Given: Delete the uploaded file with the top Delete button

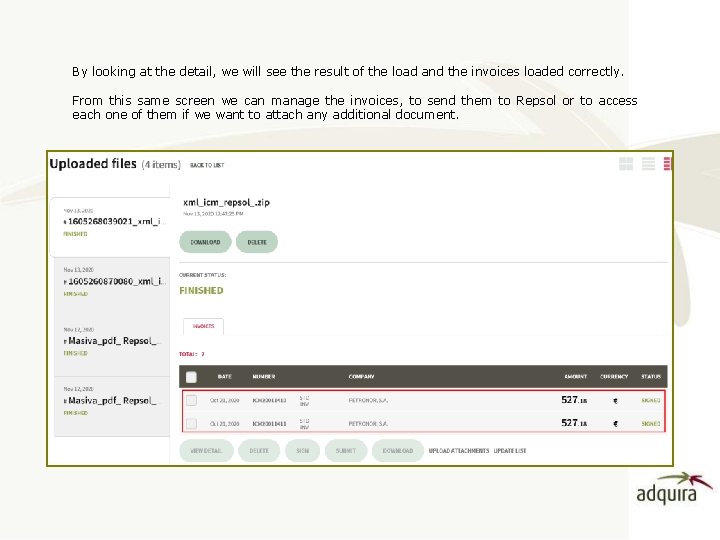Looking at the screenshot, I should [x=257, y=242].
